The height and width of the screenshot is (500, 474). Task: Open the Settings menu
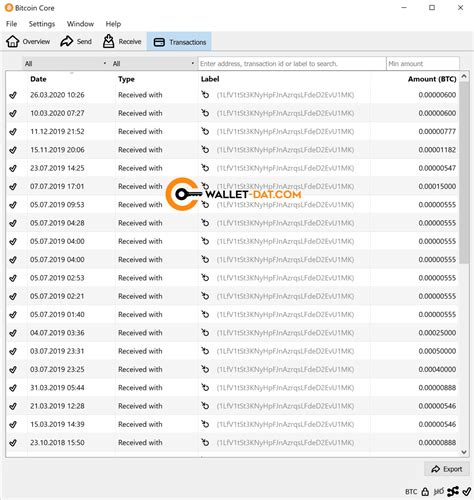point(42,24)
